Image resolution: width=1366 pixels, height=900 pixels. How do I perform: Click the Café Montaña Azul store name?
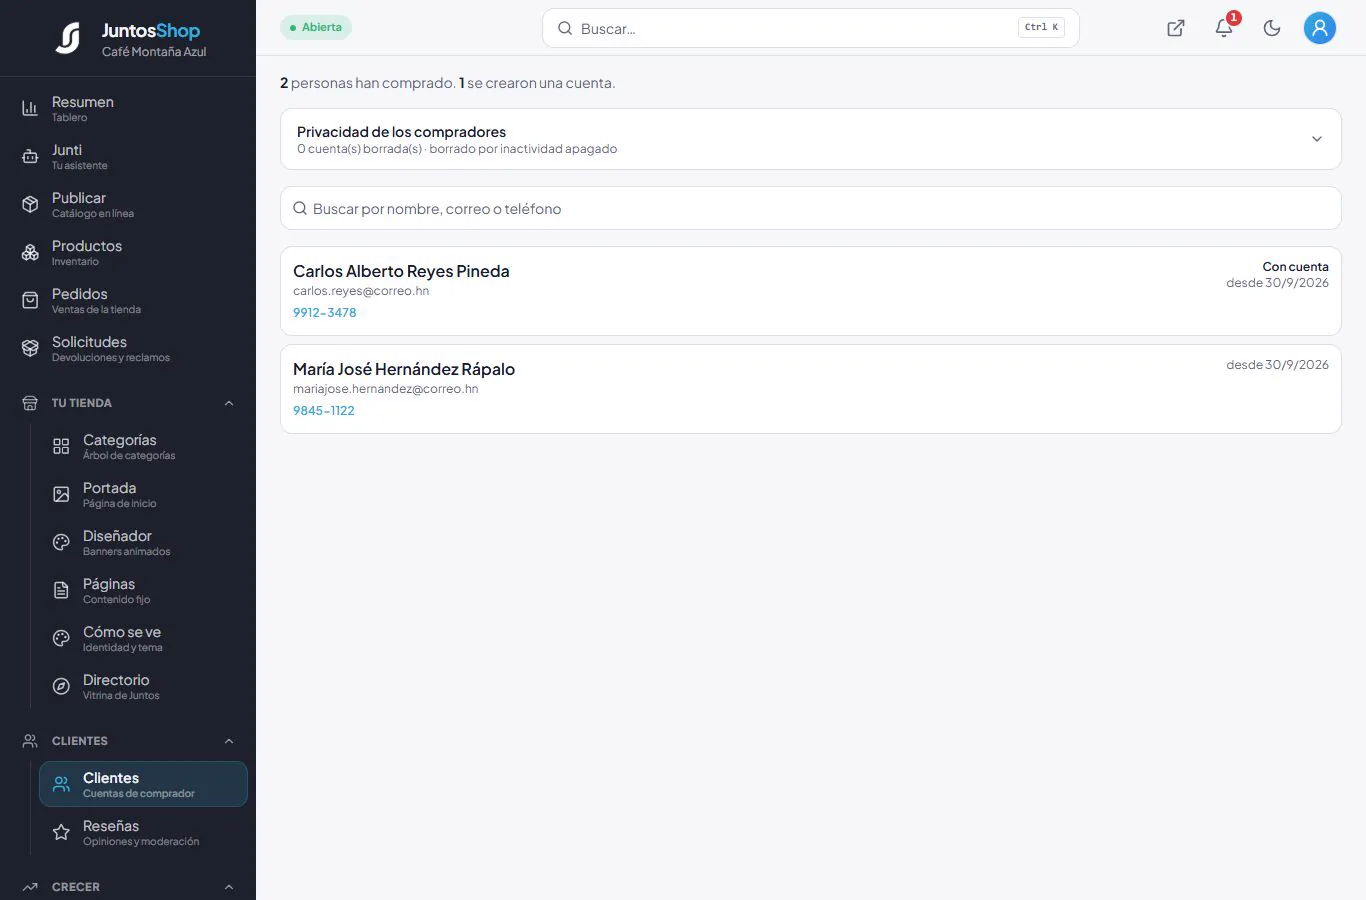pos(154,52)
